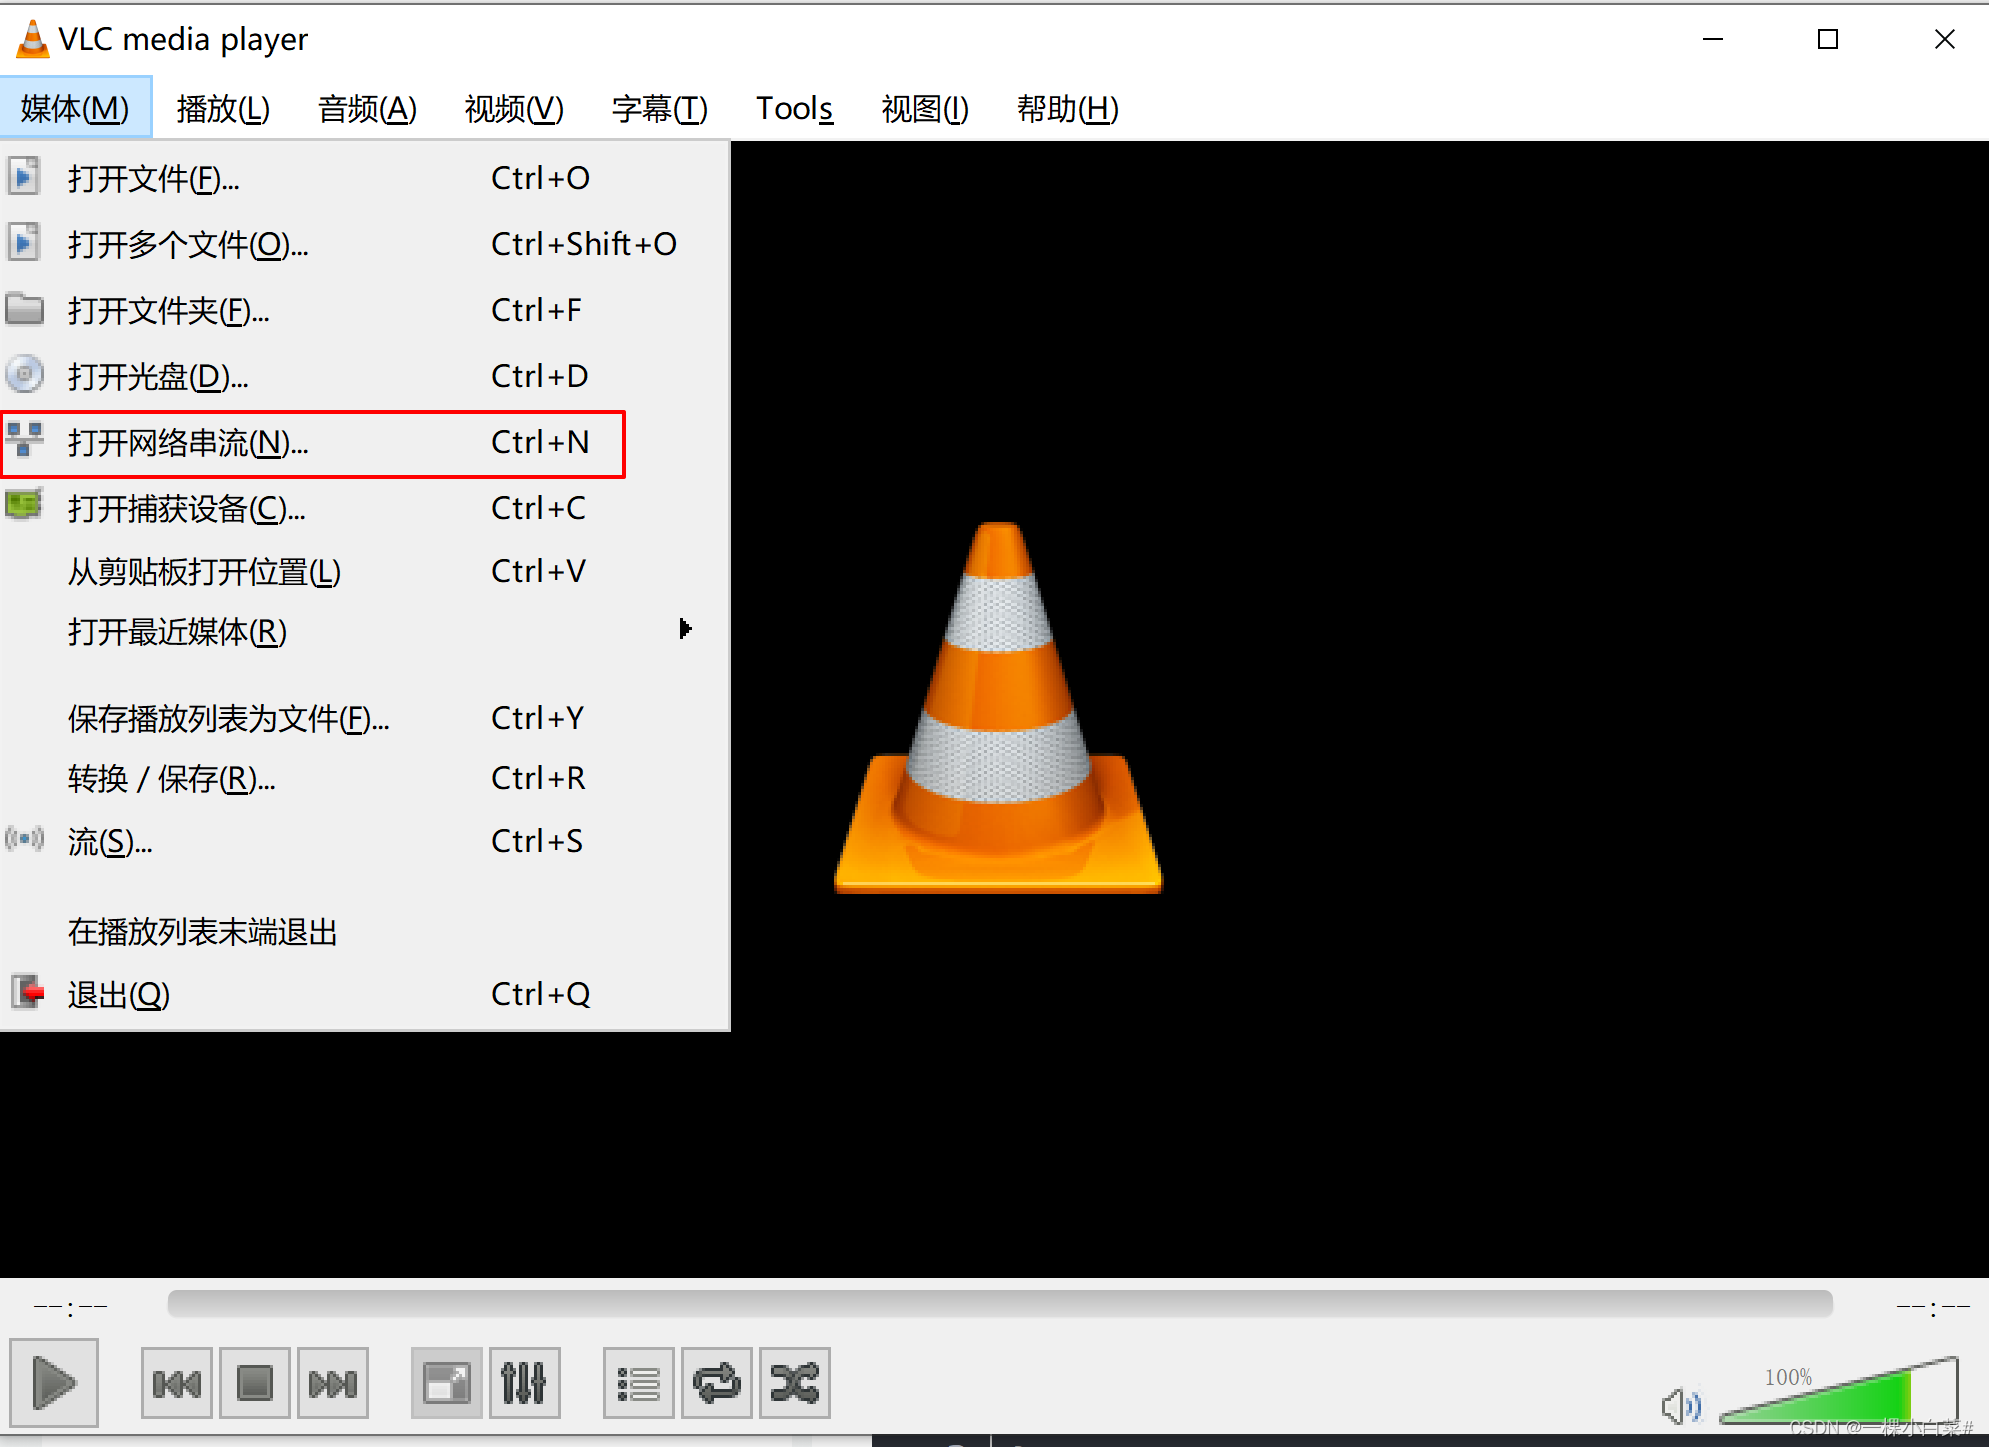This screenshot has height=1447, width=1989.
Task: Open the 音频(A) menu
Action: click(x=367, y=107)
